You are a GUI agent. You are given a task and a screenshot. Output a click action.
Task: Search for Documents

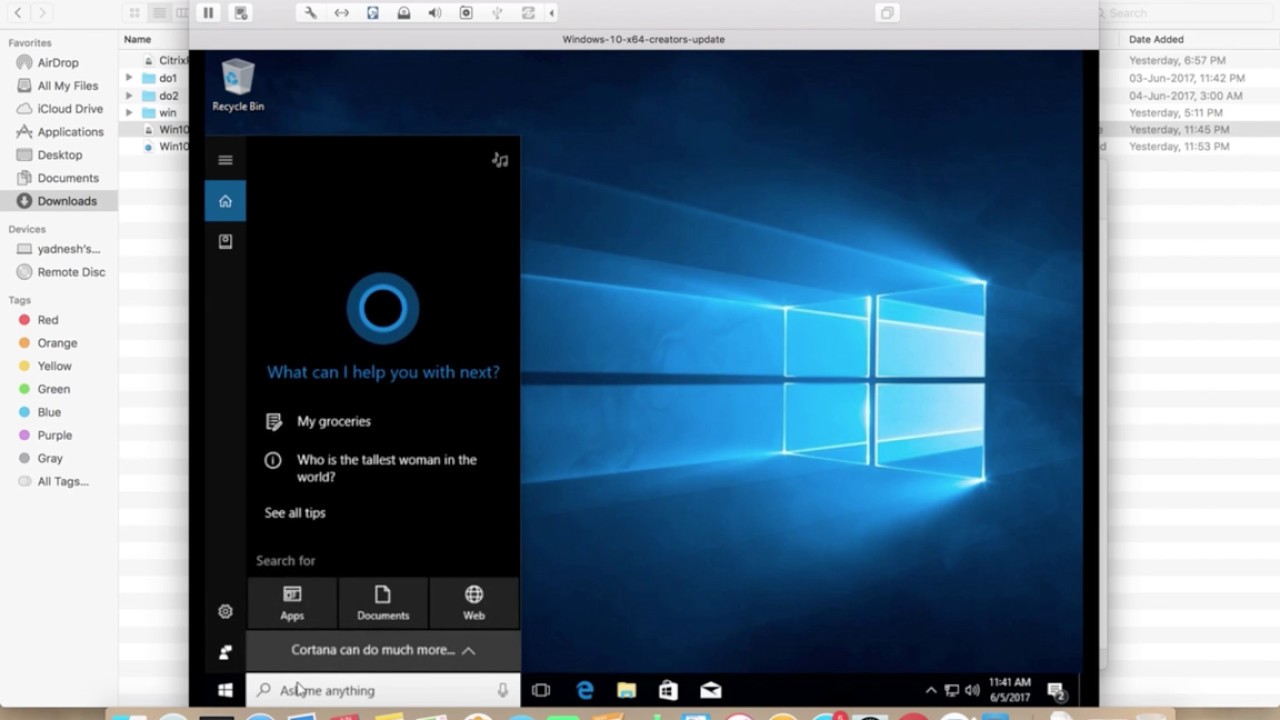click(383, 603)
